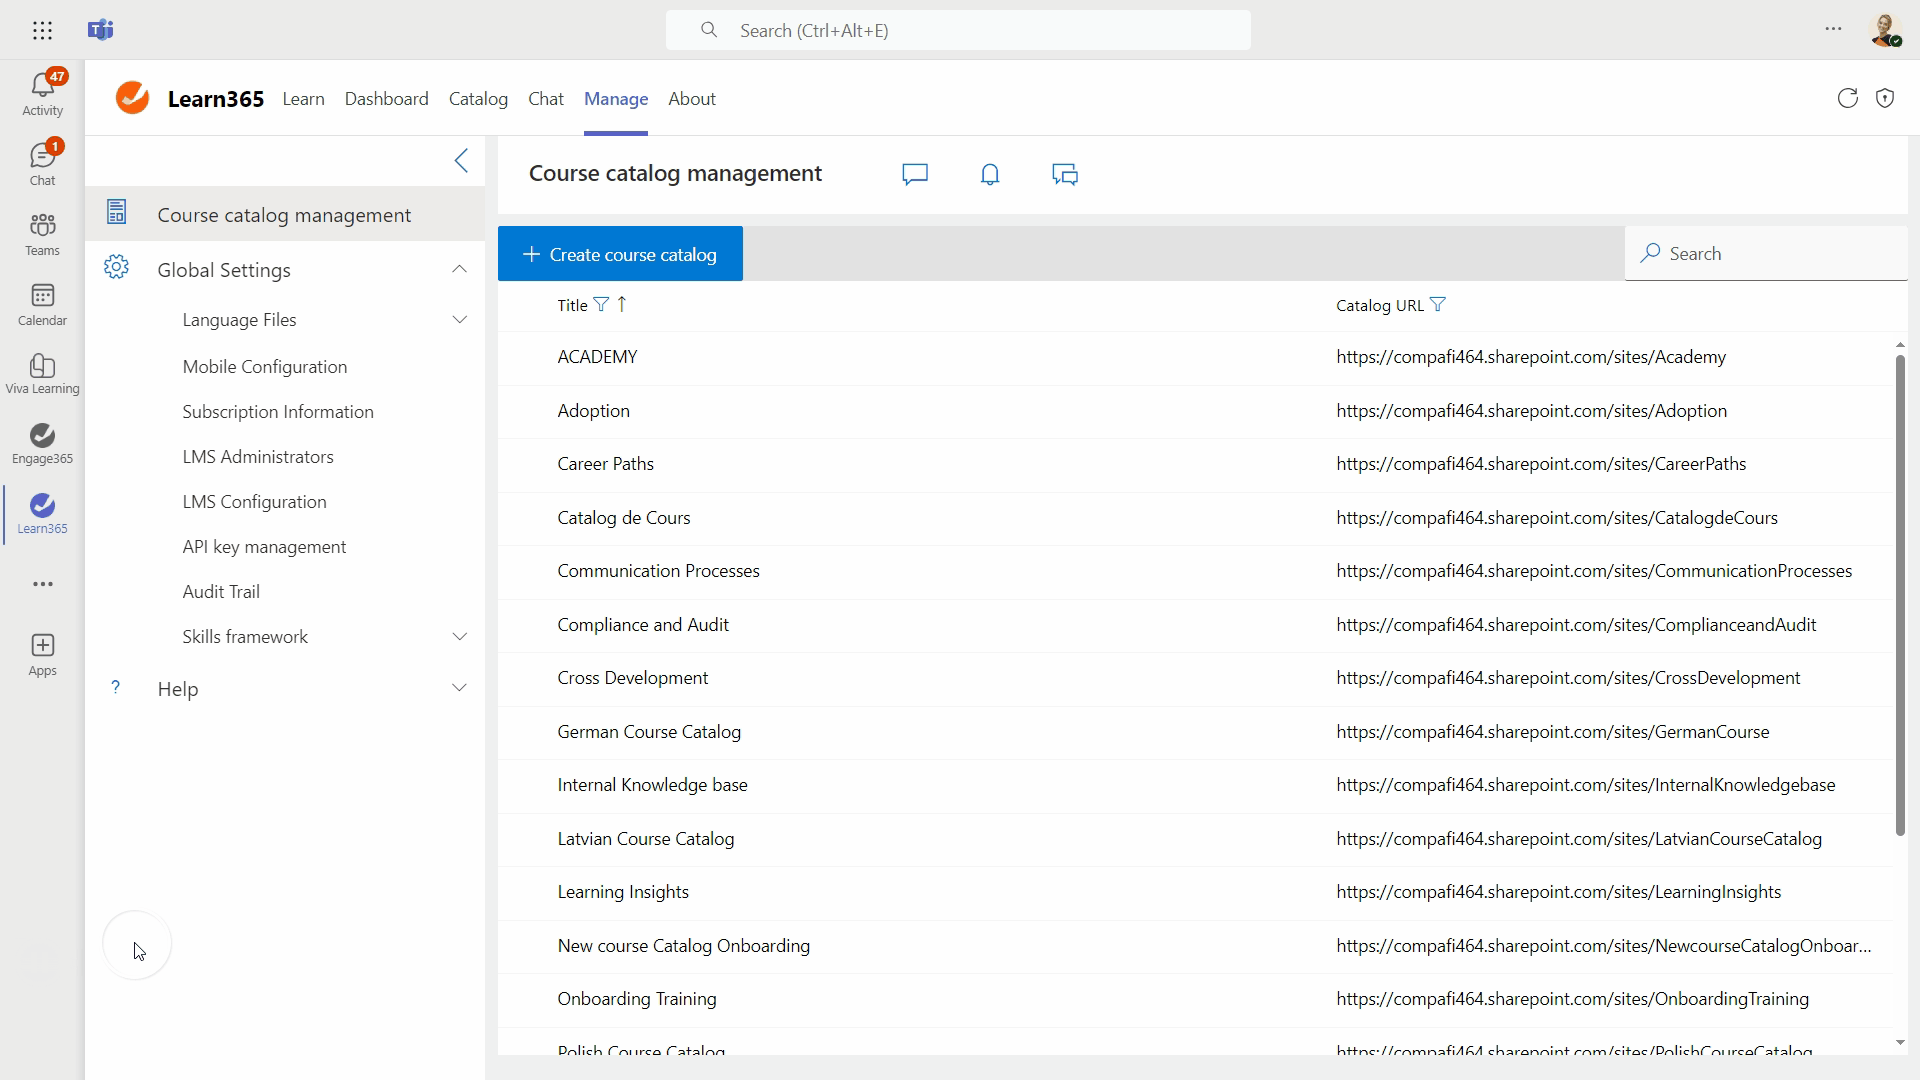Select Course catalog management menu item
The width and height of the screenshot is (1920, 1080).
pyautogui.click(x=285, y=214)
